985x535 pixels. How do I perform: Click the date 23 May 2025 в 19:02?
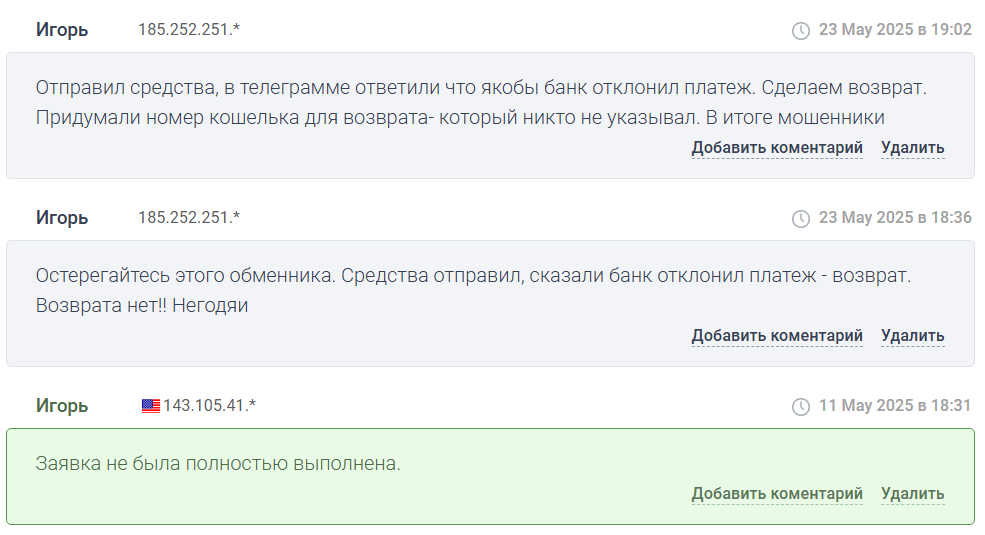pyautogui.click(x=895, y=30)
